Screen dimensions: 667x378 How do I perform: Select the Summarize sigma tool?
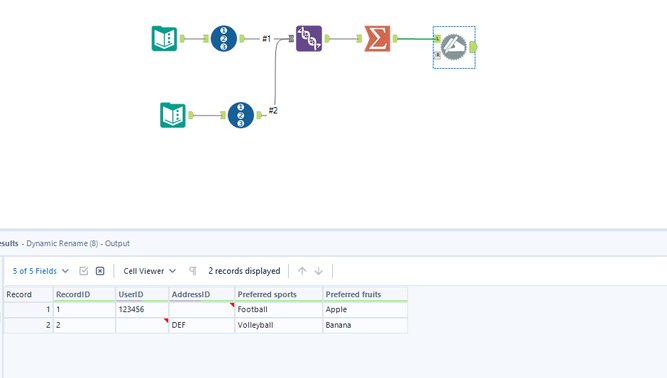coord(377,39)
